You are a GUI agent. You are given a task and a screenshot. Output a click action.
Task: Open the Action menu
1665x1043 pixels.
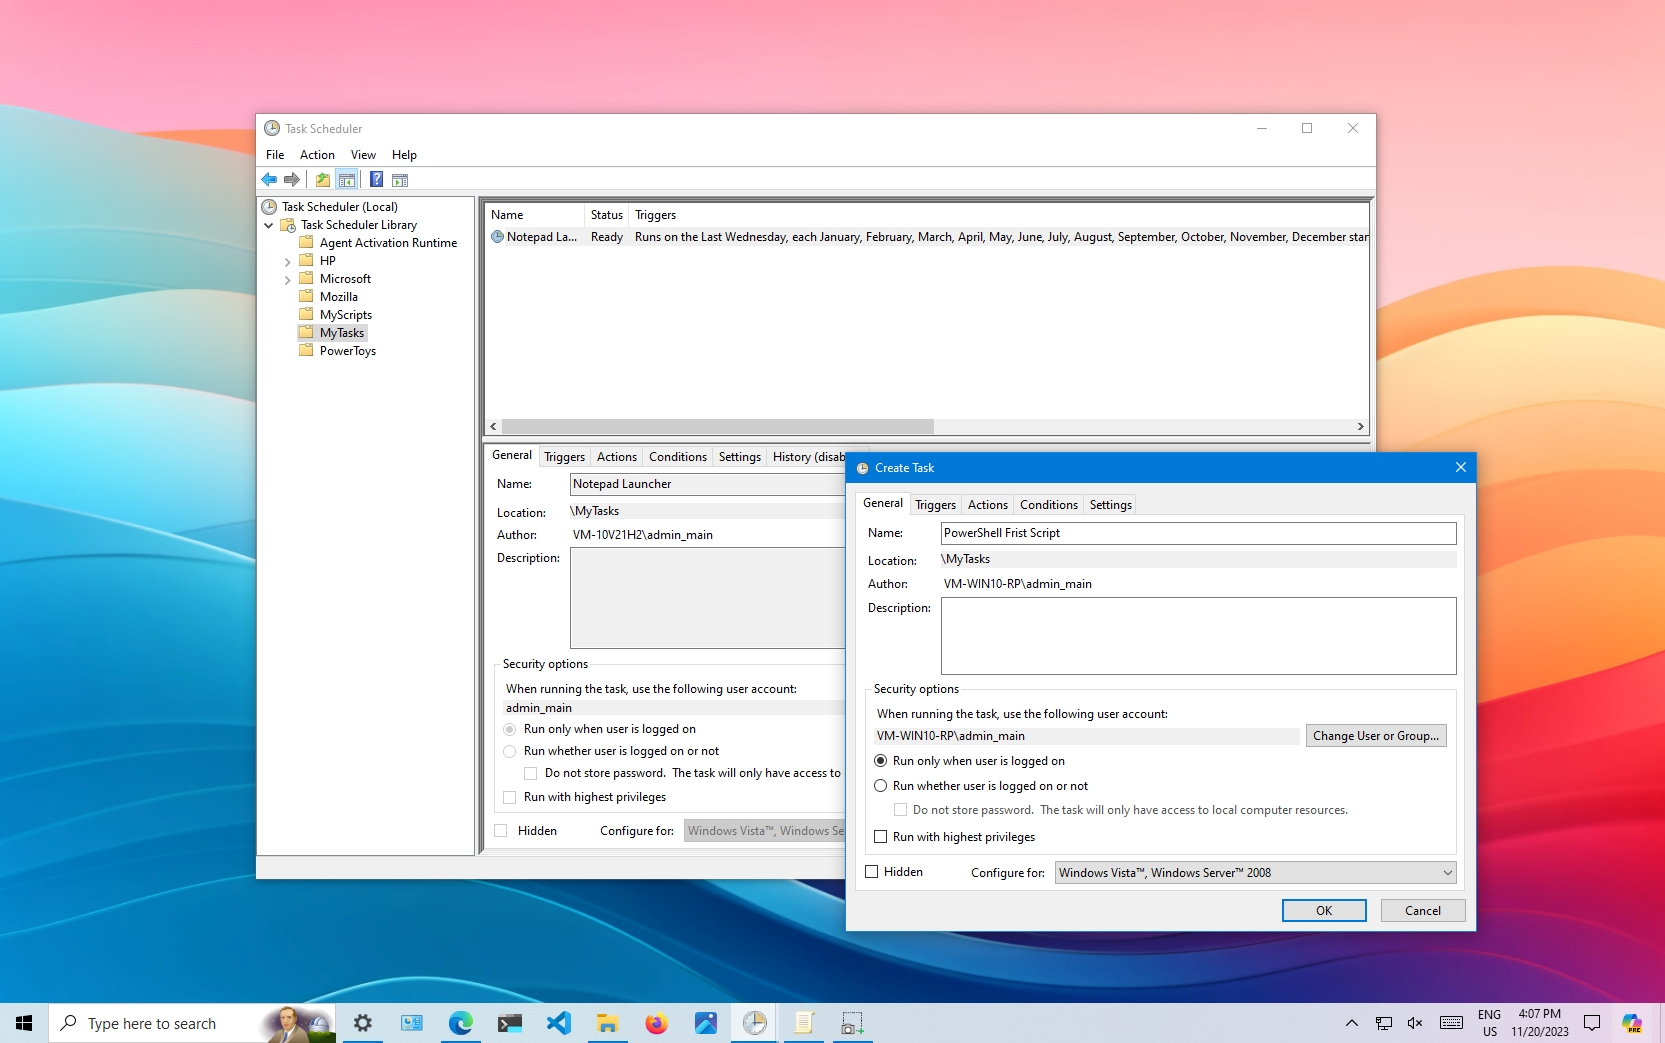316,154
